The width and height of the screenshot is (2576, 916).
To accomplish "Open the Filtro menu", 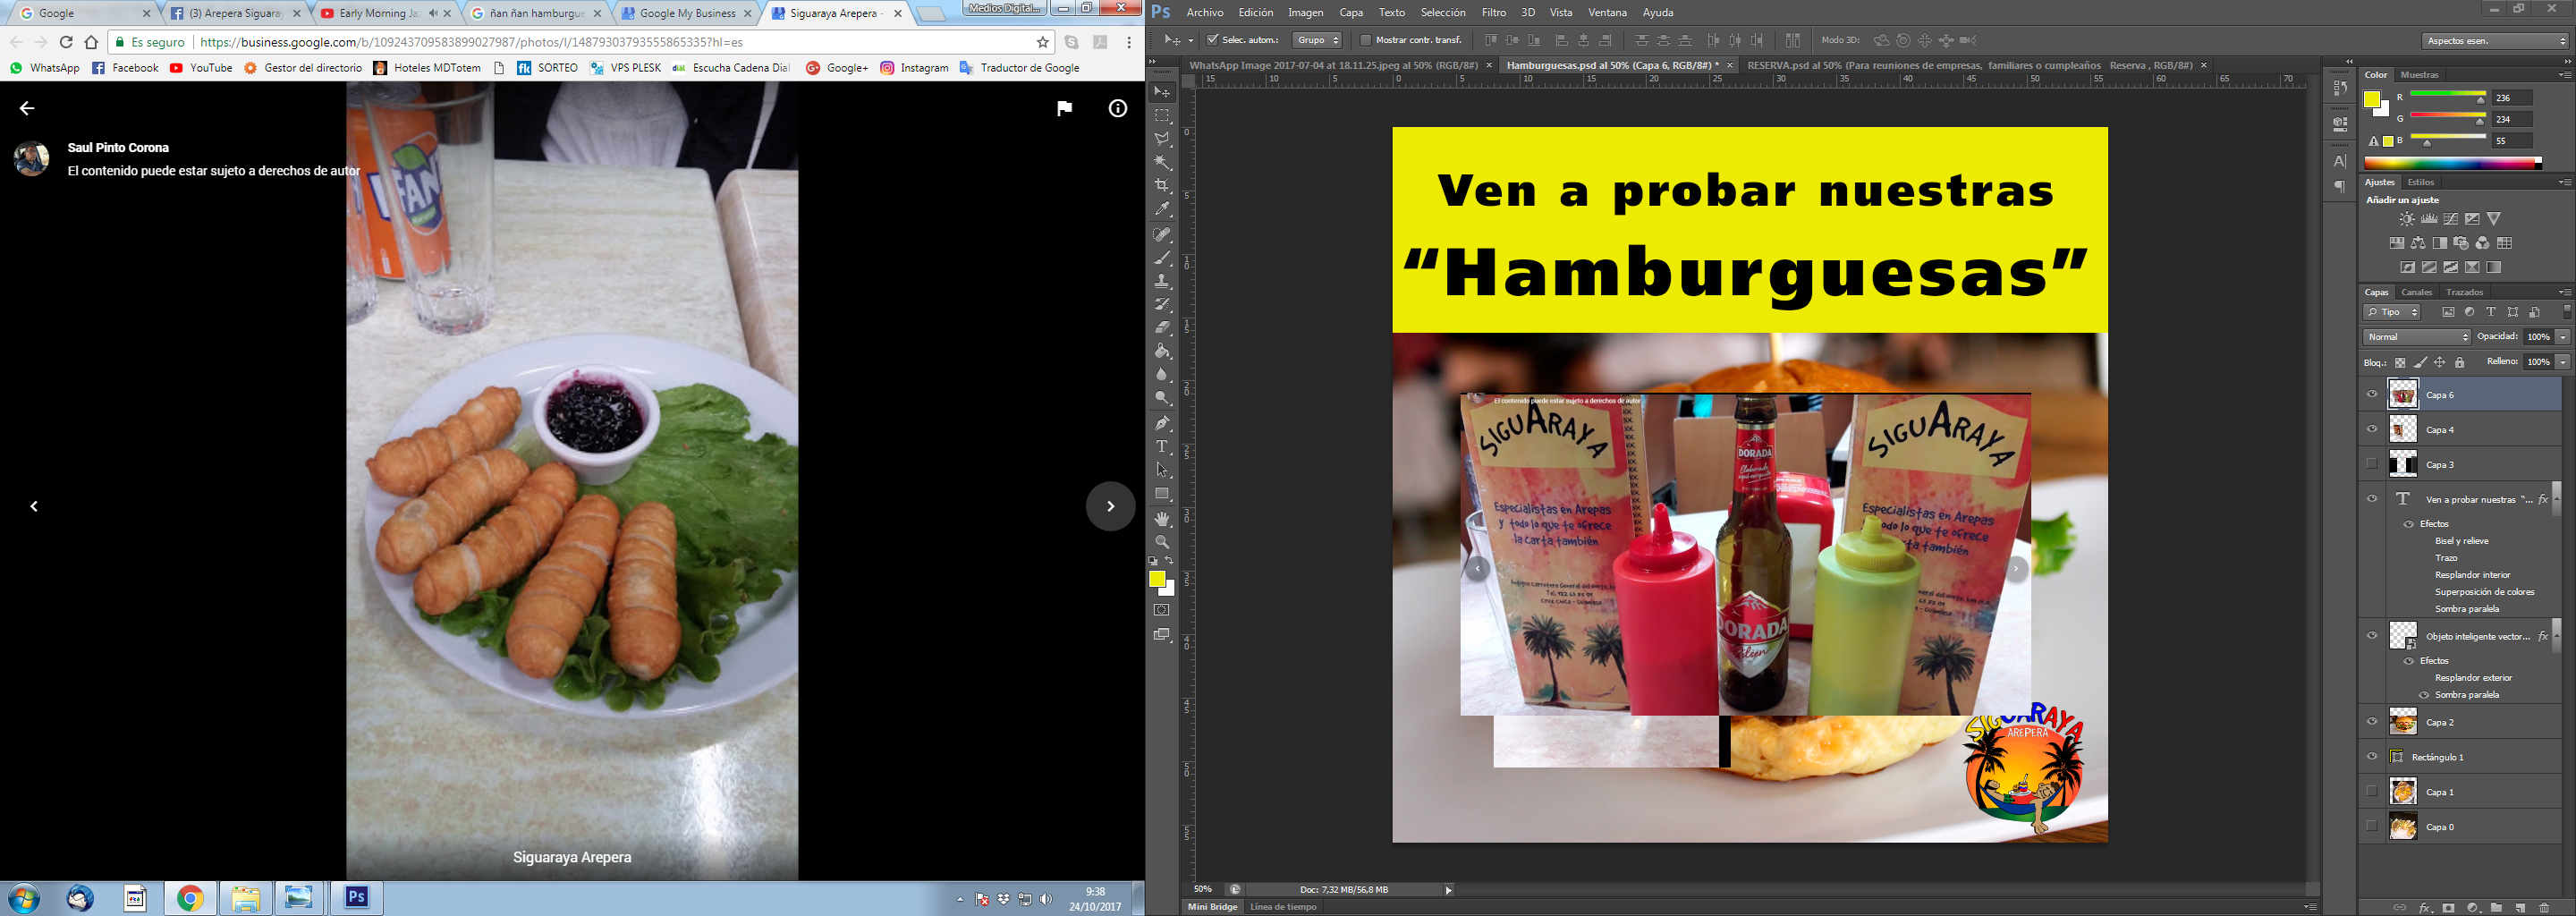I will click(x=1493, y=13).
